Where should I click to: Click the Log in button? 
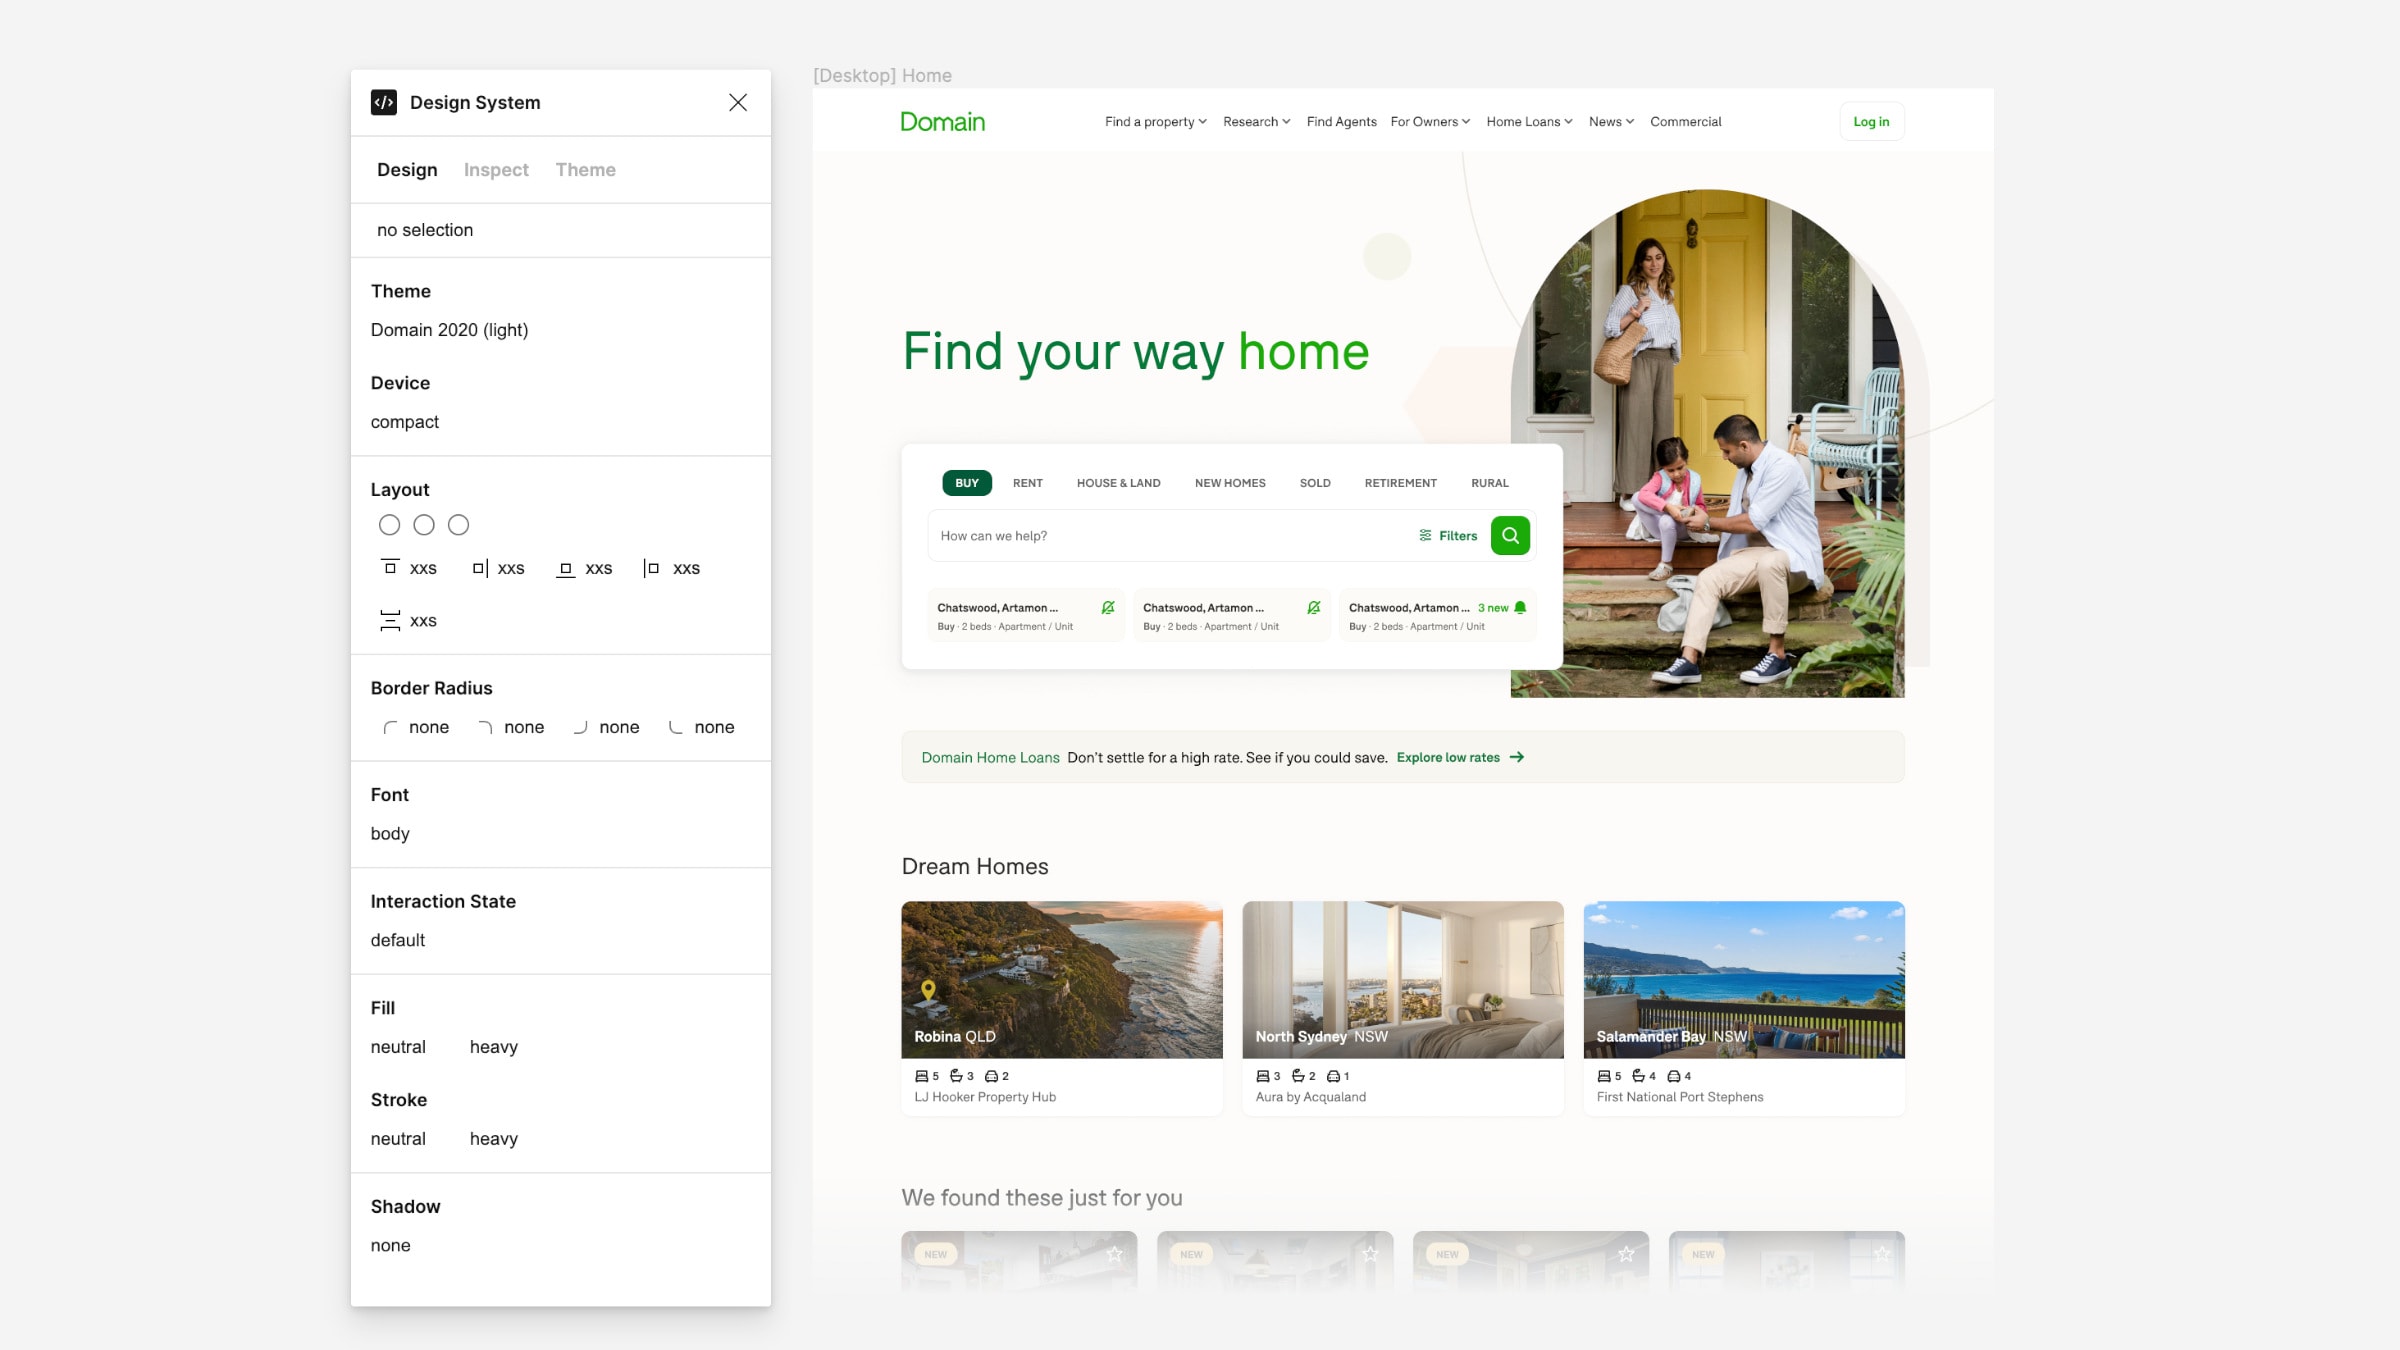tap(1871, 121)
